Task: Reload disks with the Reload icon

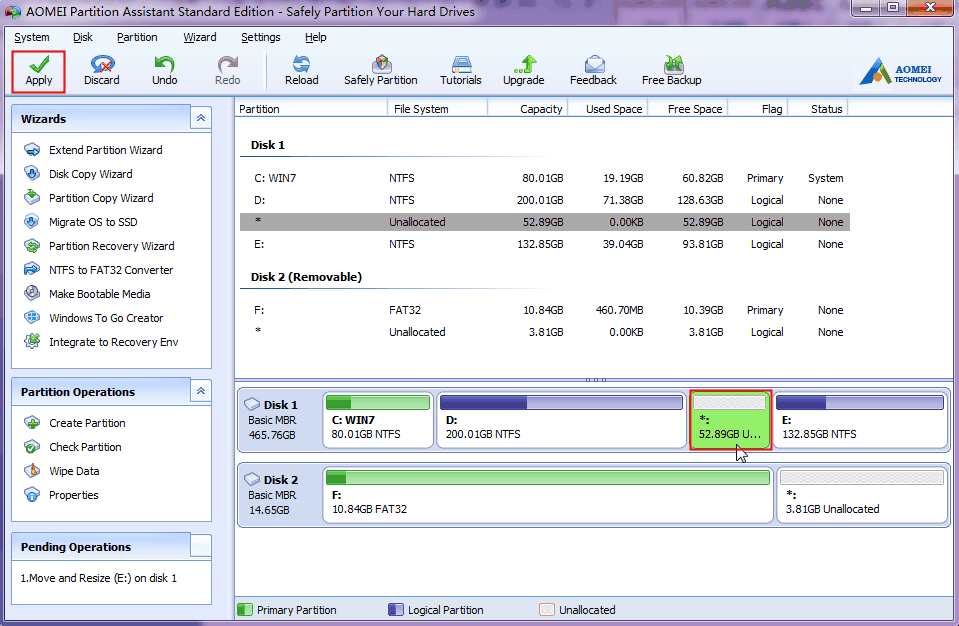Action: click(302, 64)
